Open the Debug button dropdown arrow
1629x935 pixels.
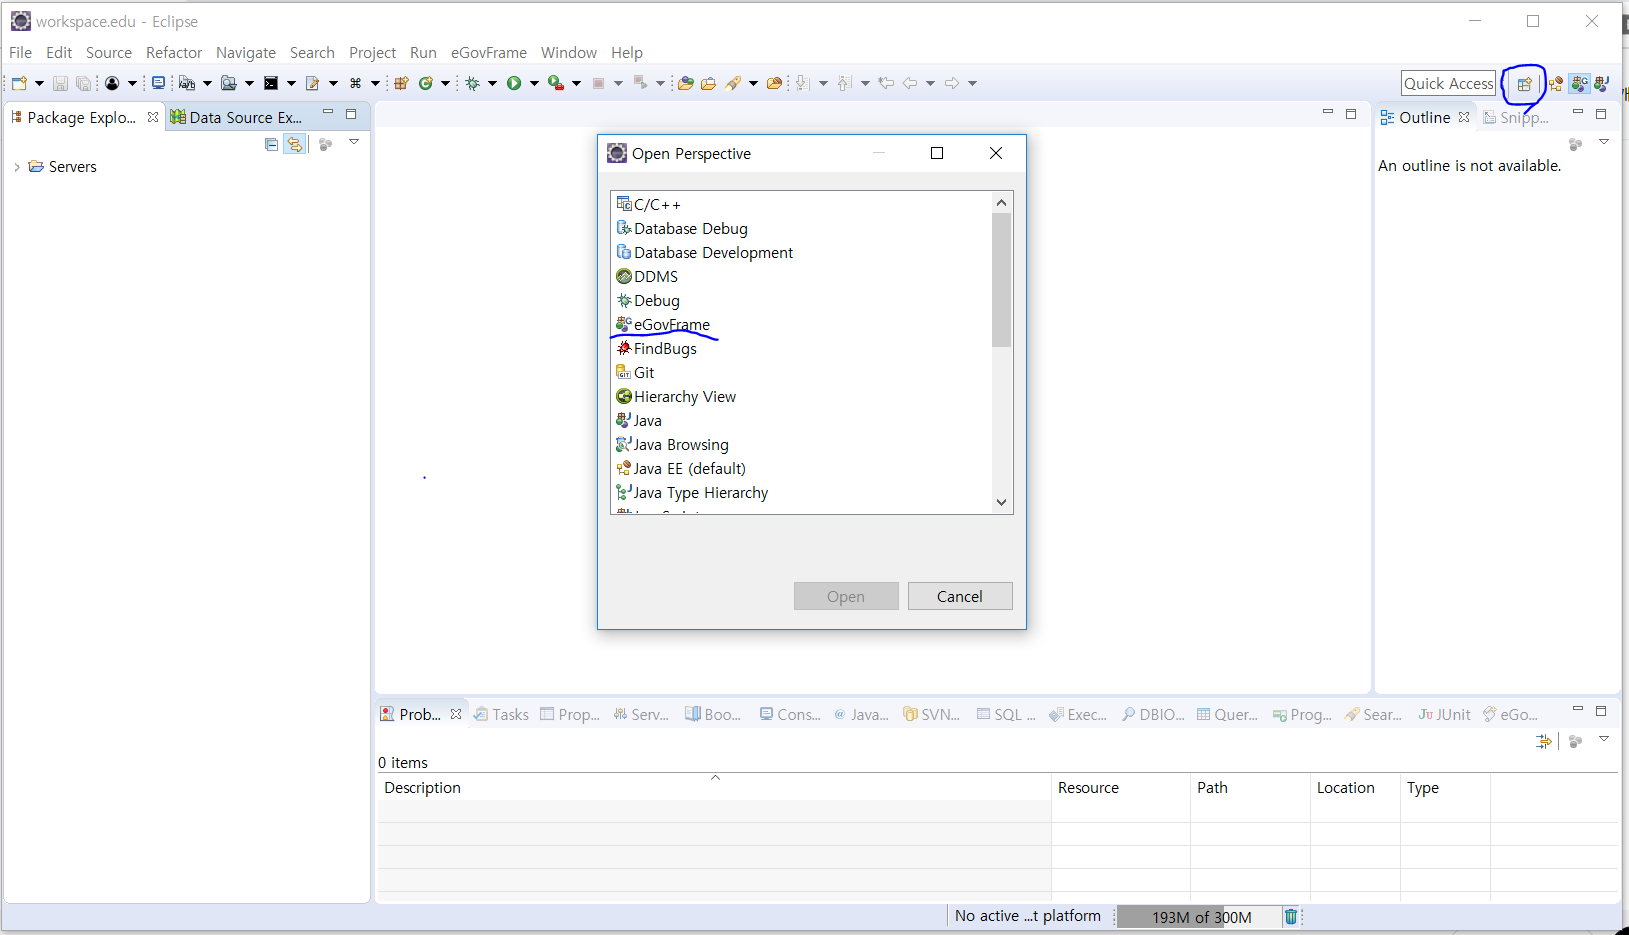[x=492, y=83]
